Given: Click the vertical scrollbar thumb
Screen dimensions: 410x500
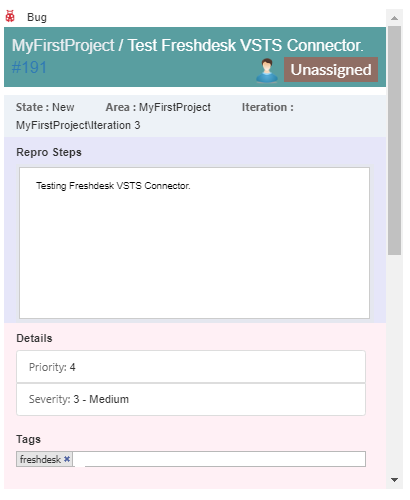Looking at the screenshot, I should 394,141.
